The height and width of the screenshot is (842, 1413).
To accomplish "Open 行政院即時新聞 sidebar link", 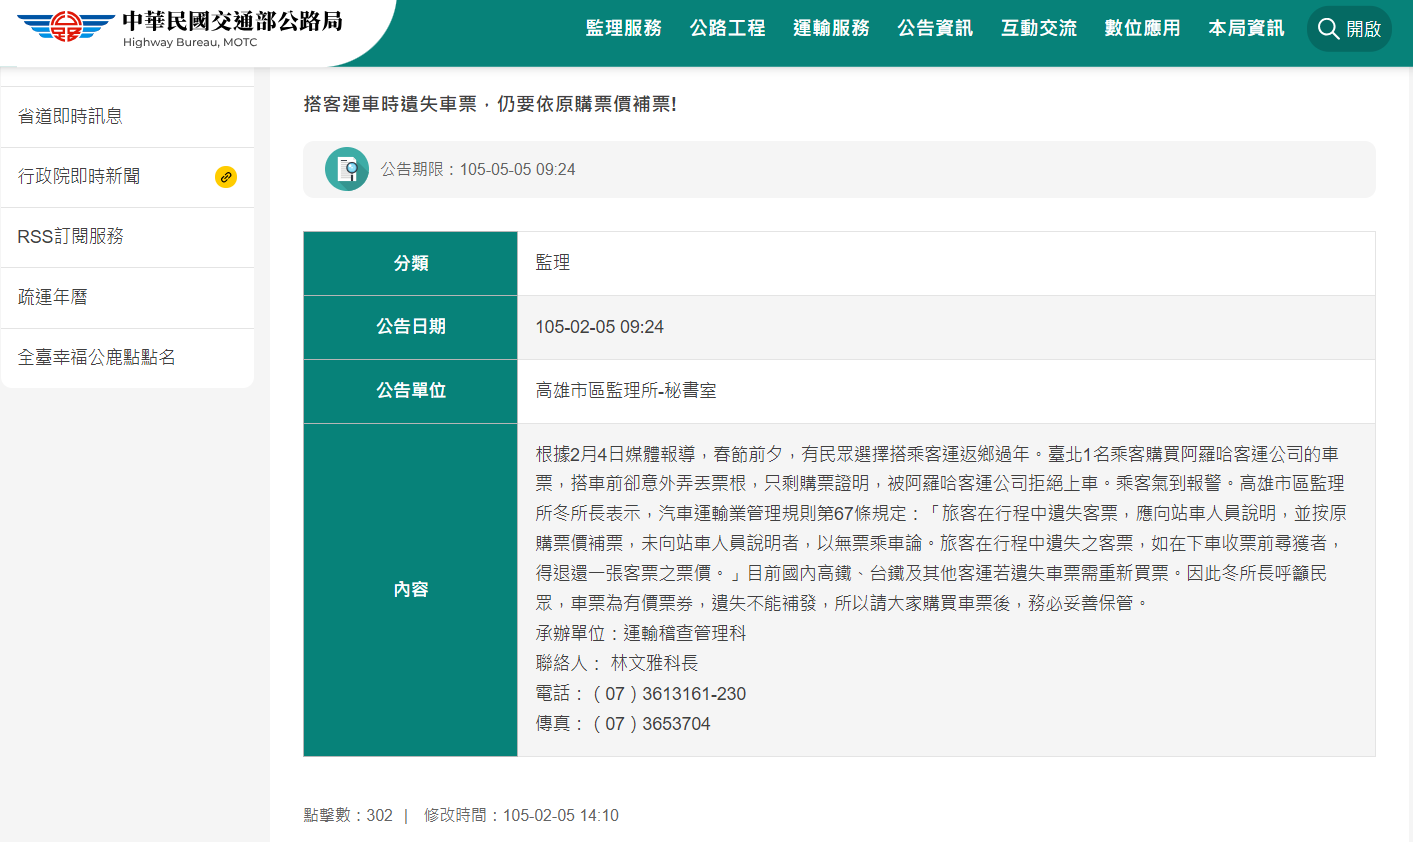I will [127, 177].
